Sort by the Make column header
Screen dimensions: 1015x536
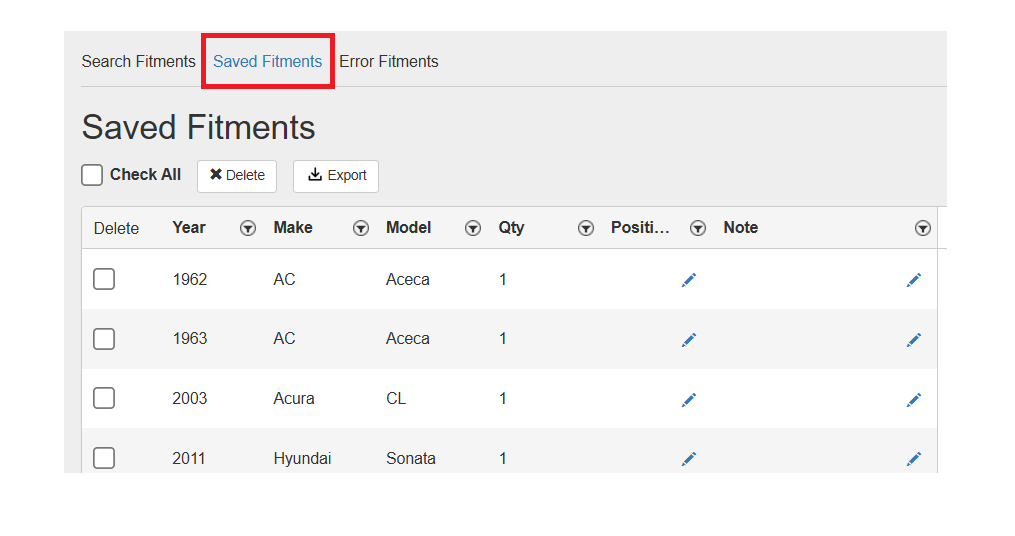click(x=293, y=228)
